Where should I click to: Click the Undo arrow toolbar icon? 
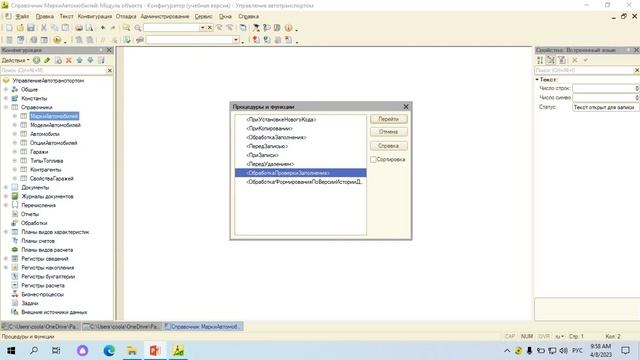(x=103, y=28)
